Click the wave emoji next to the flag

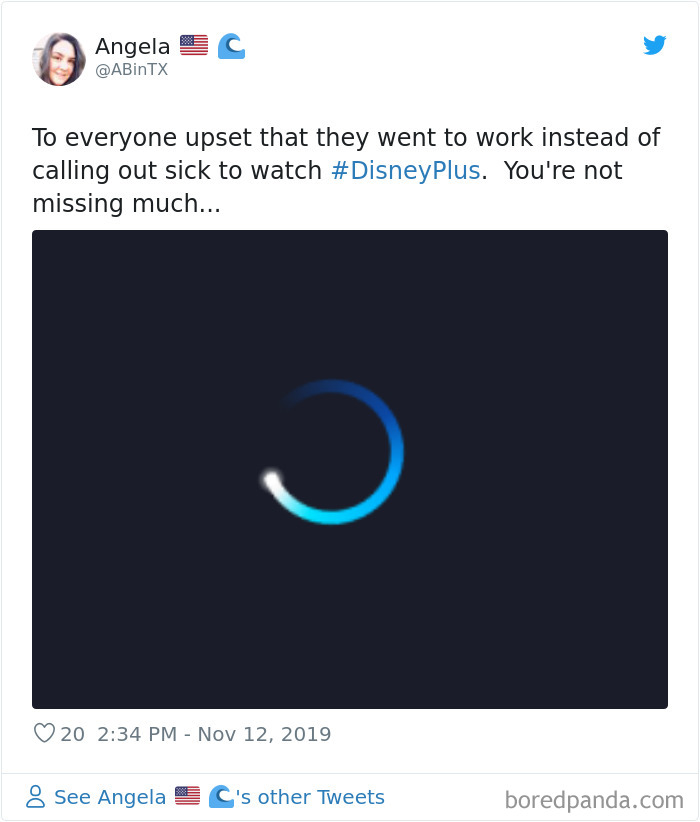[x=230, y=44]
